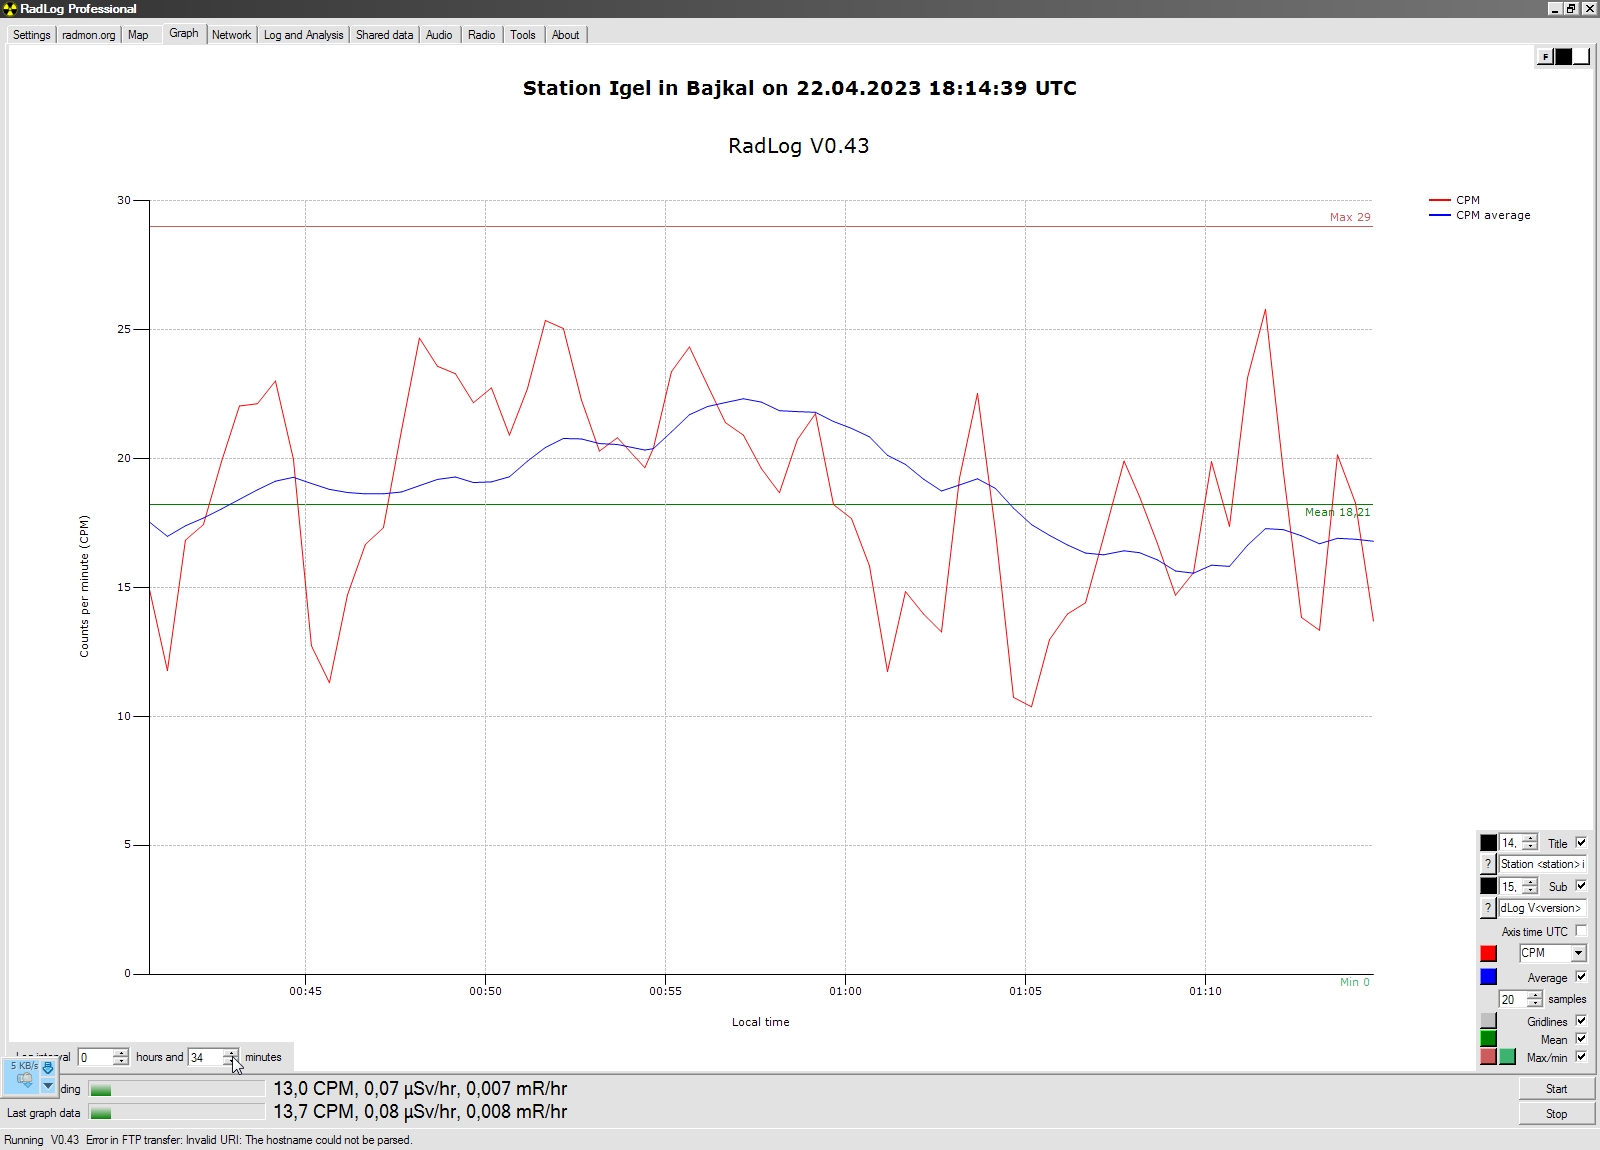Viewport: 1600px width, 1150px height.
Task: Select the Graph tab
Action: [184, 33]
